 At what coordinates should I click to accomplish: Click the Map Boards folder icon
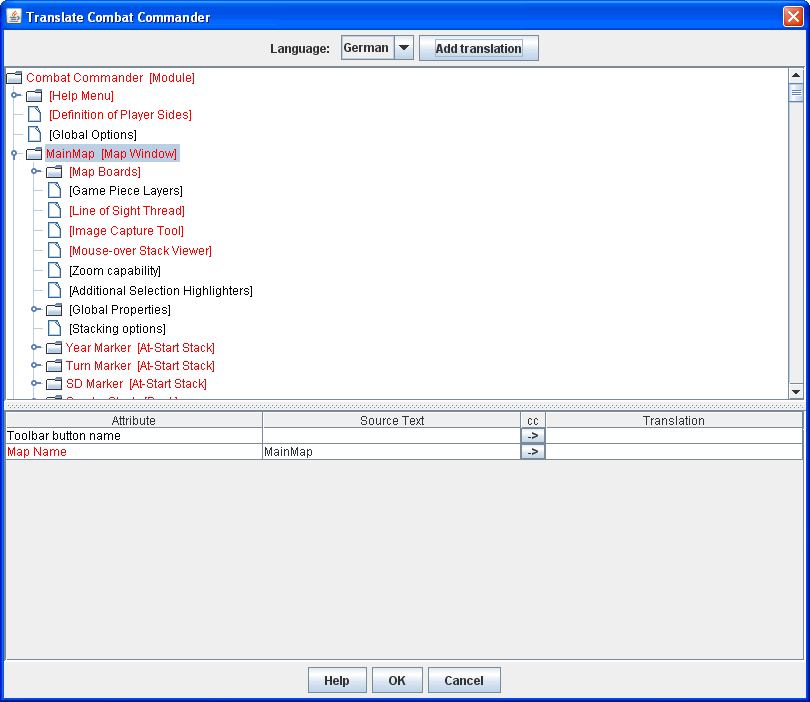tap(54, 171)
